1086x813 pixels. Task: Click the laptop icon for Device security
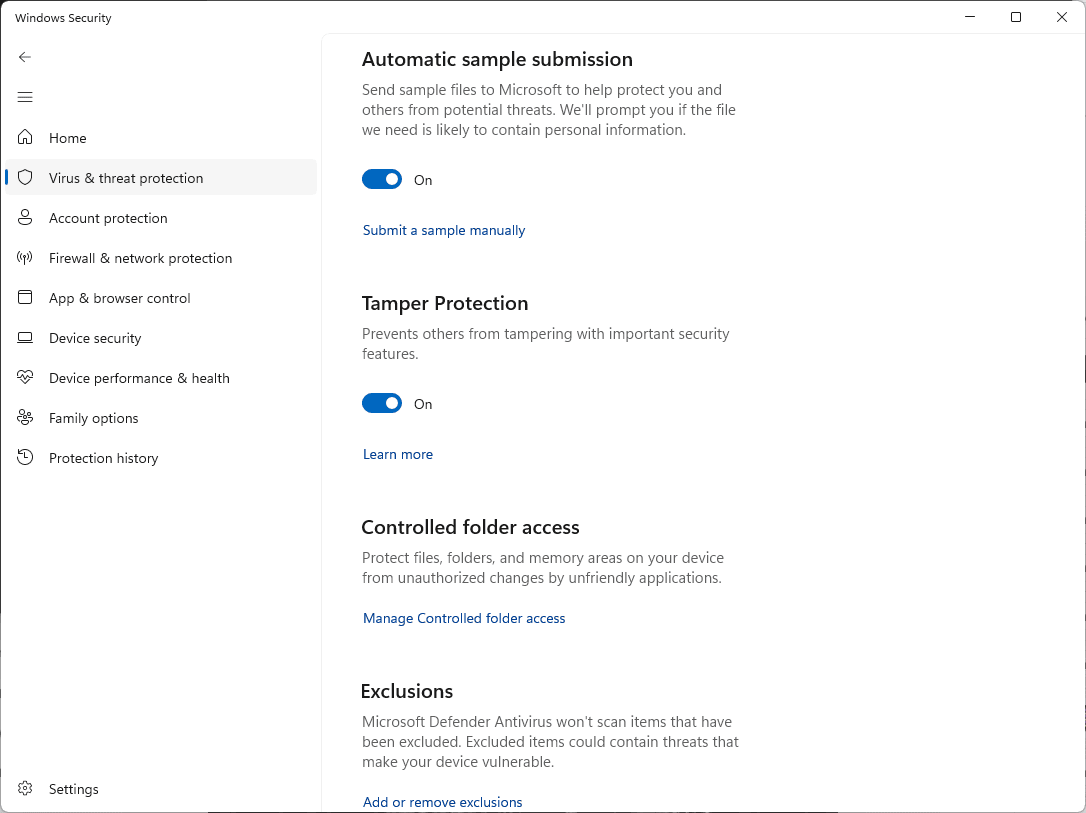pyautogui.click(x=25, y=337)
